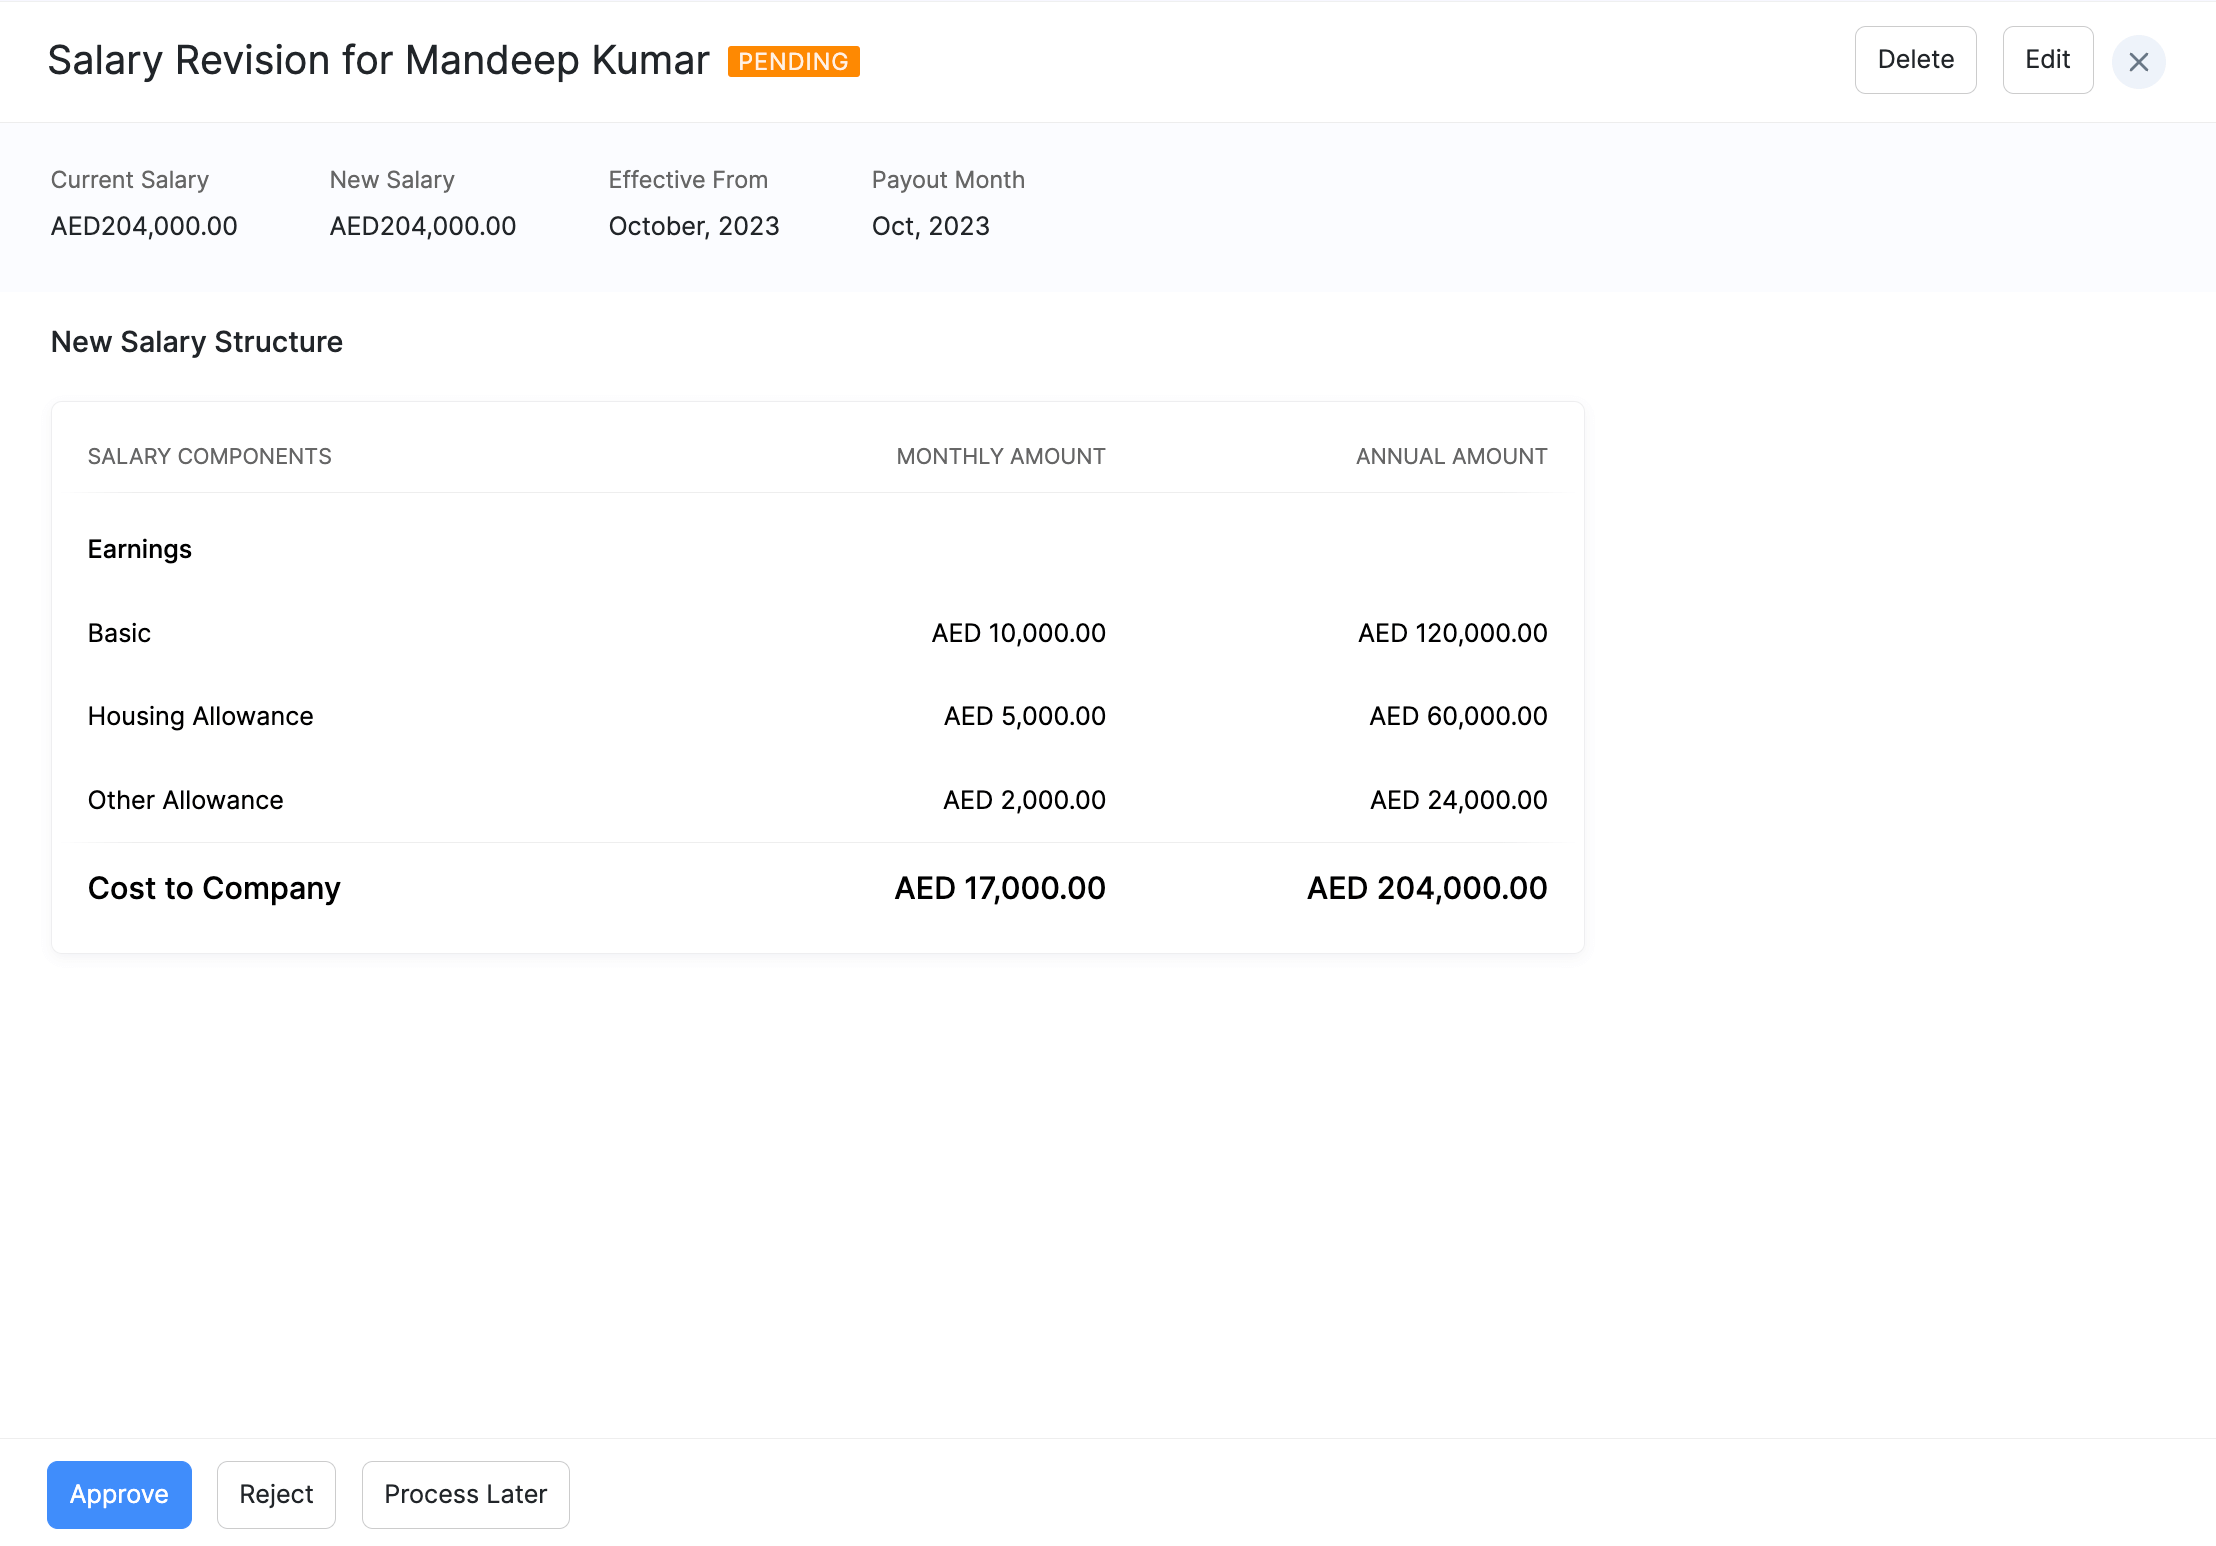
Task: Click the PENDING status badge
Action: tap(793, 62)
